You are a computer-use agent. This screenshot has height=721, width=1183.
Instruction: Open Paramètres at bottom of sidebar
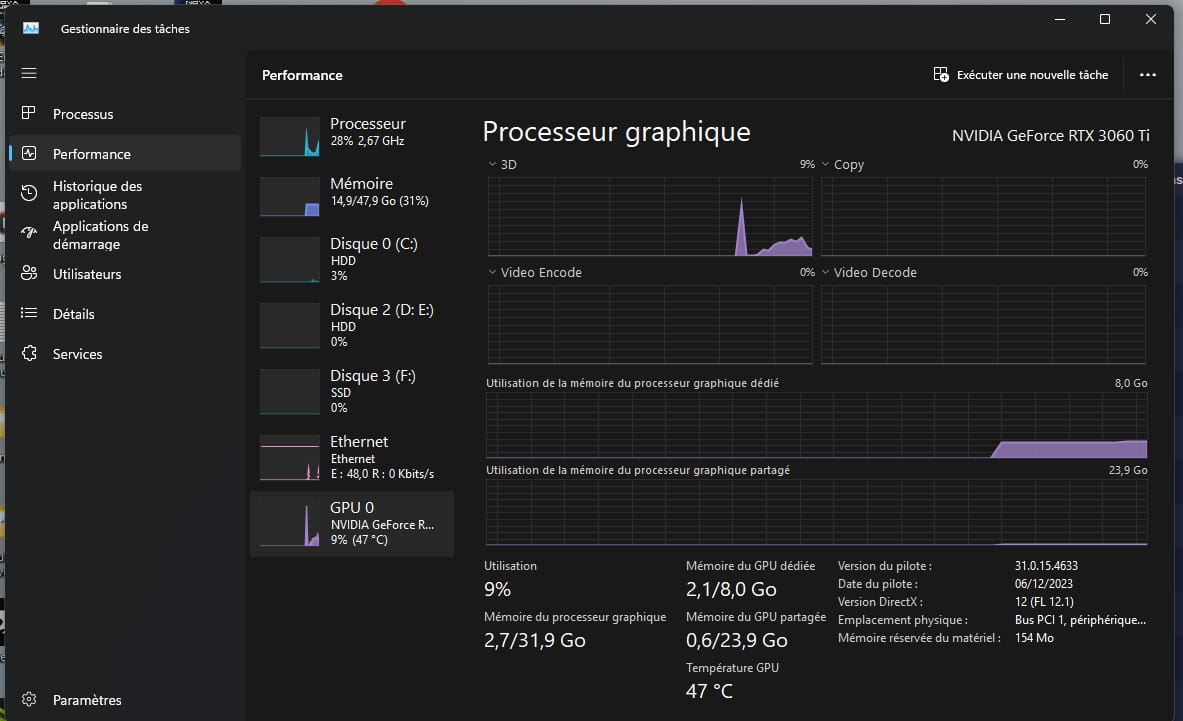coord(87,700)
